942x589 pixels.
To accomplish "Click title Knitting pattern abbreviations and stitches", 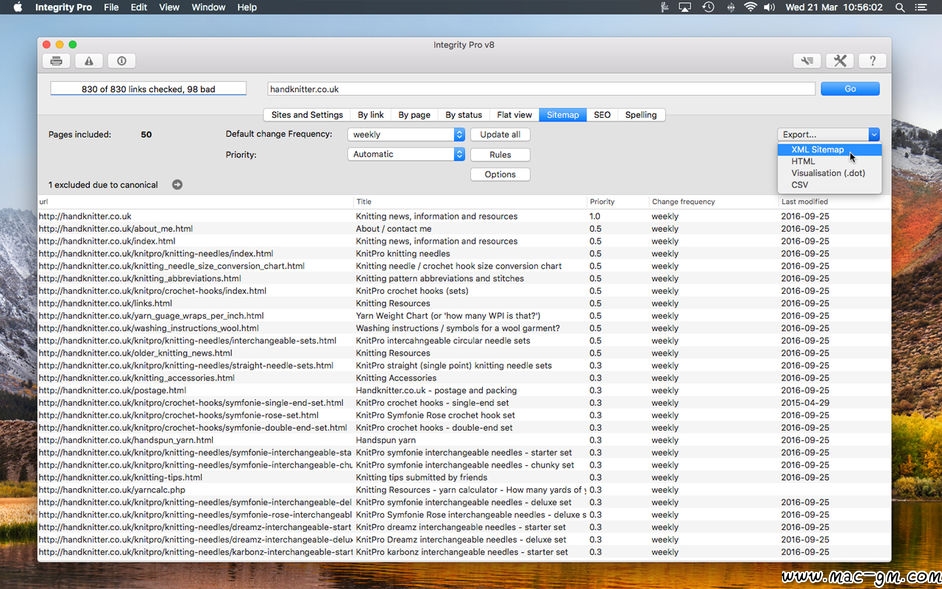I will coord(440,279).
